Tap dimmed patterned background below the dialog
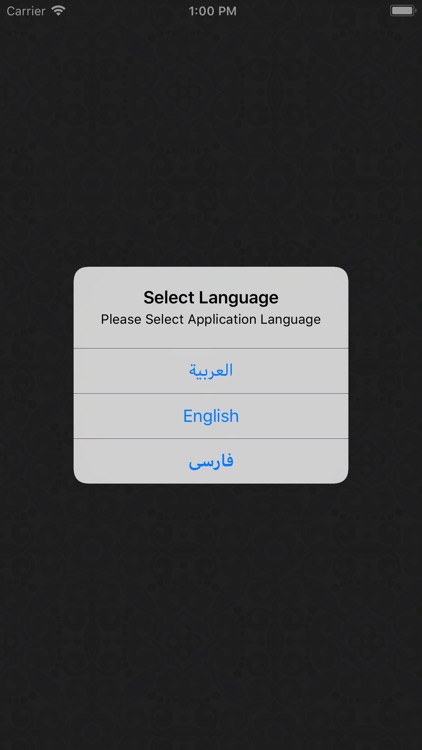422x750 pixels. tap(211, 617)
